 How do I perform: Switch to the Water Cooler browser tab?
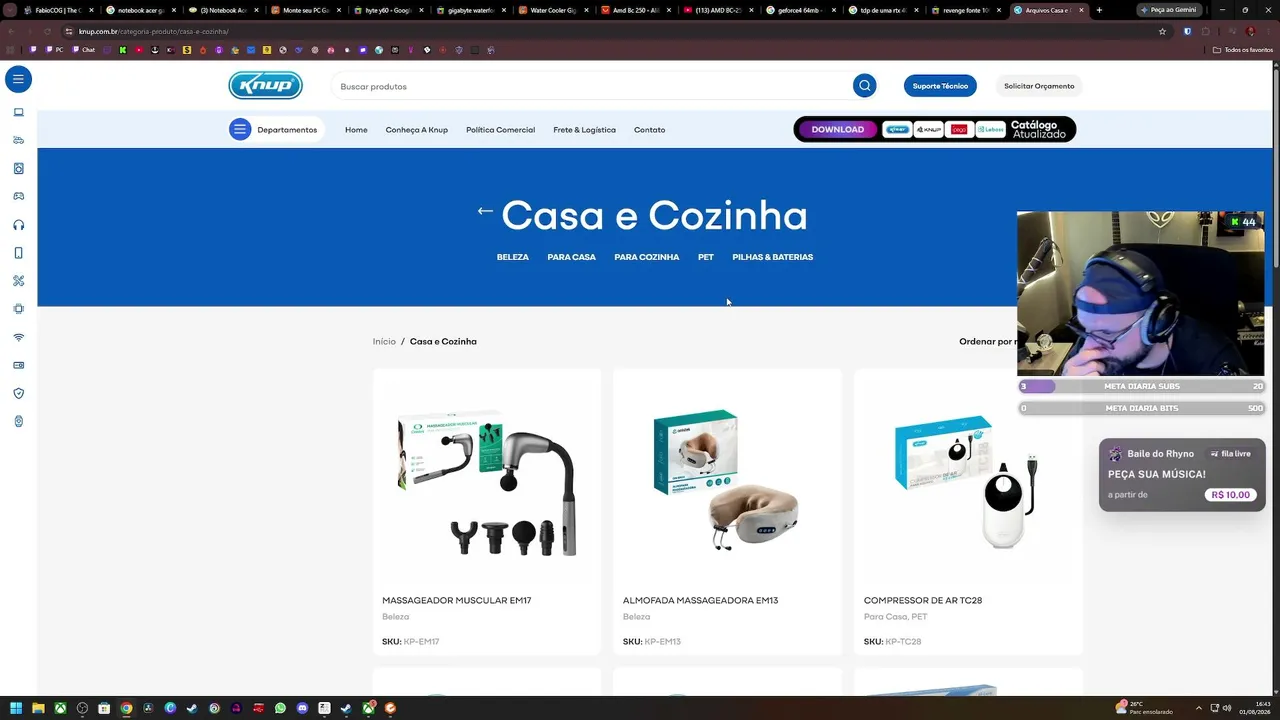coord(552,10)
